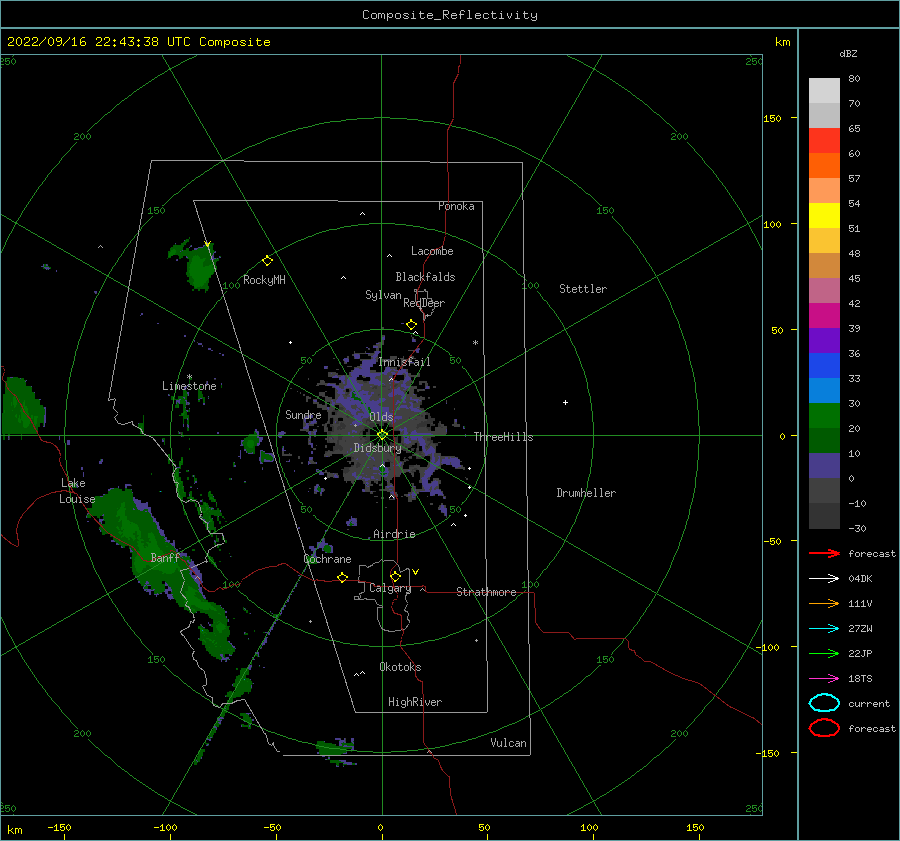Click the Innisfail city label
The image size is (900, 841).
pyautogui.click(x=404, y=362)
